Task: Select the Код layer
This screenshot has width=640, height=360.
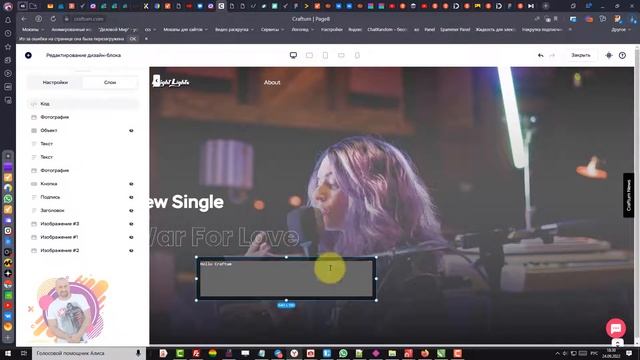Action: click(83, 104)
